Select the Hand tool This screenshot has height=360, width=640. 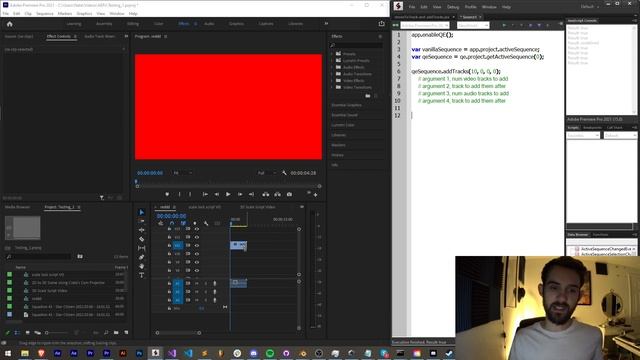point(142,266)
